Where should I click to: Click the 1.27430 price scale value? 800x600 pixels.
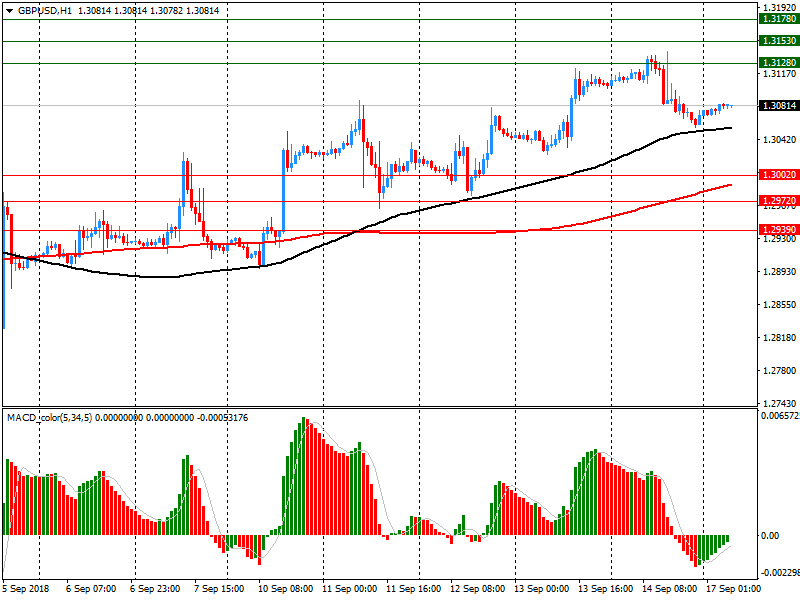pos(779,404)
